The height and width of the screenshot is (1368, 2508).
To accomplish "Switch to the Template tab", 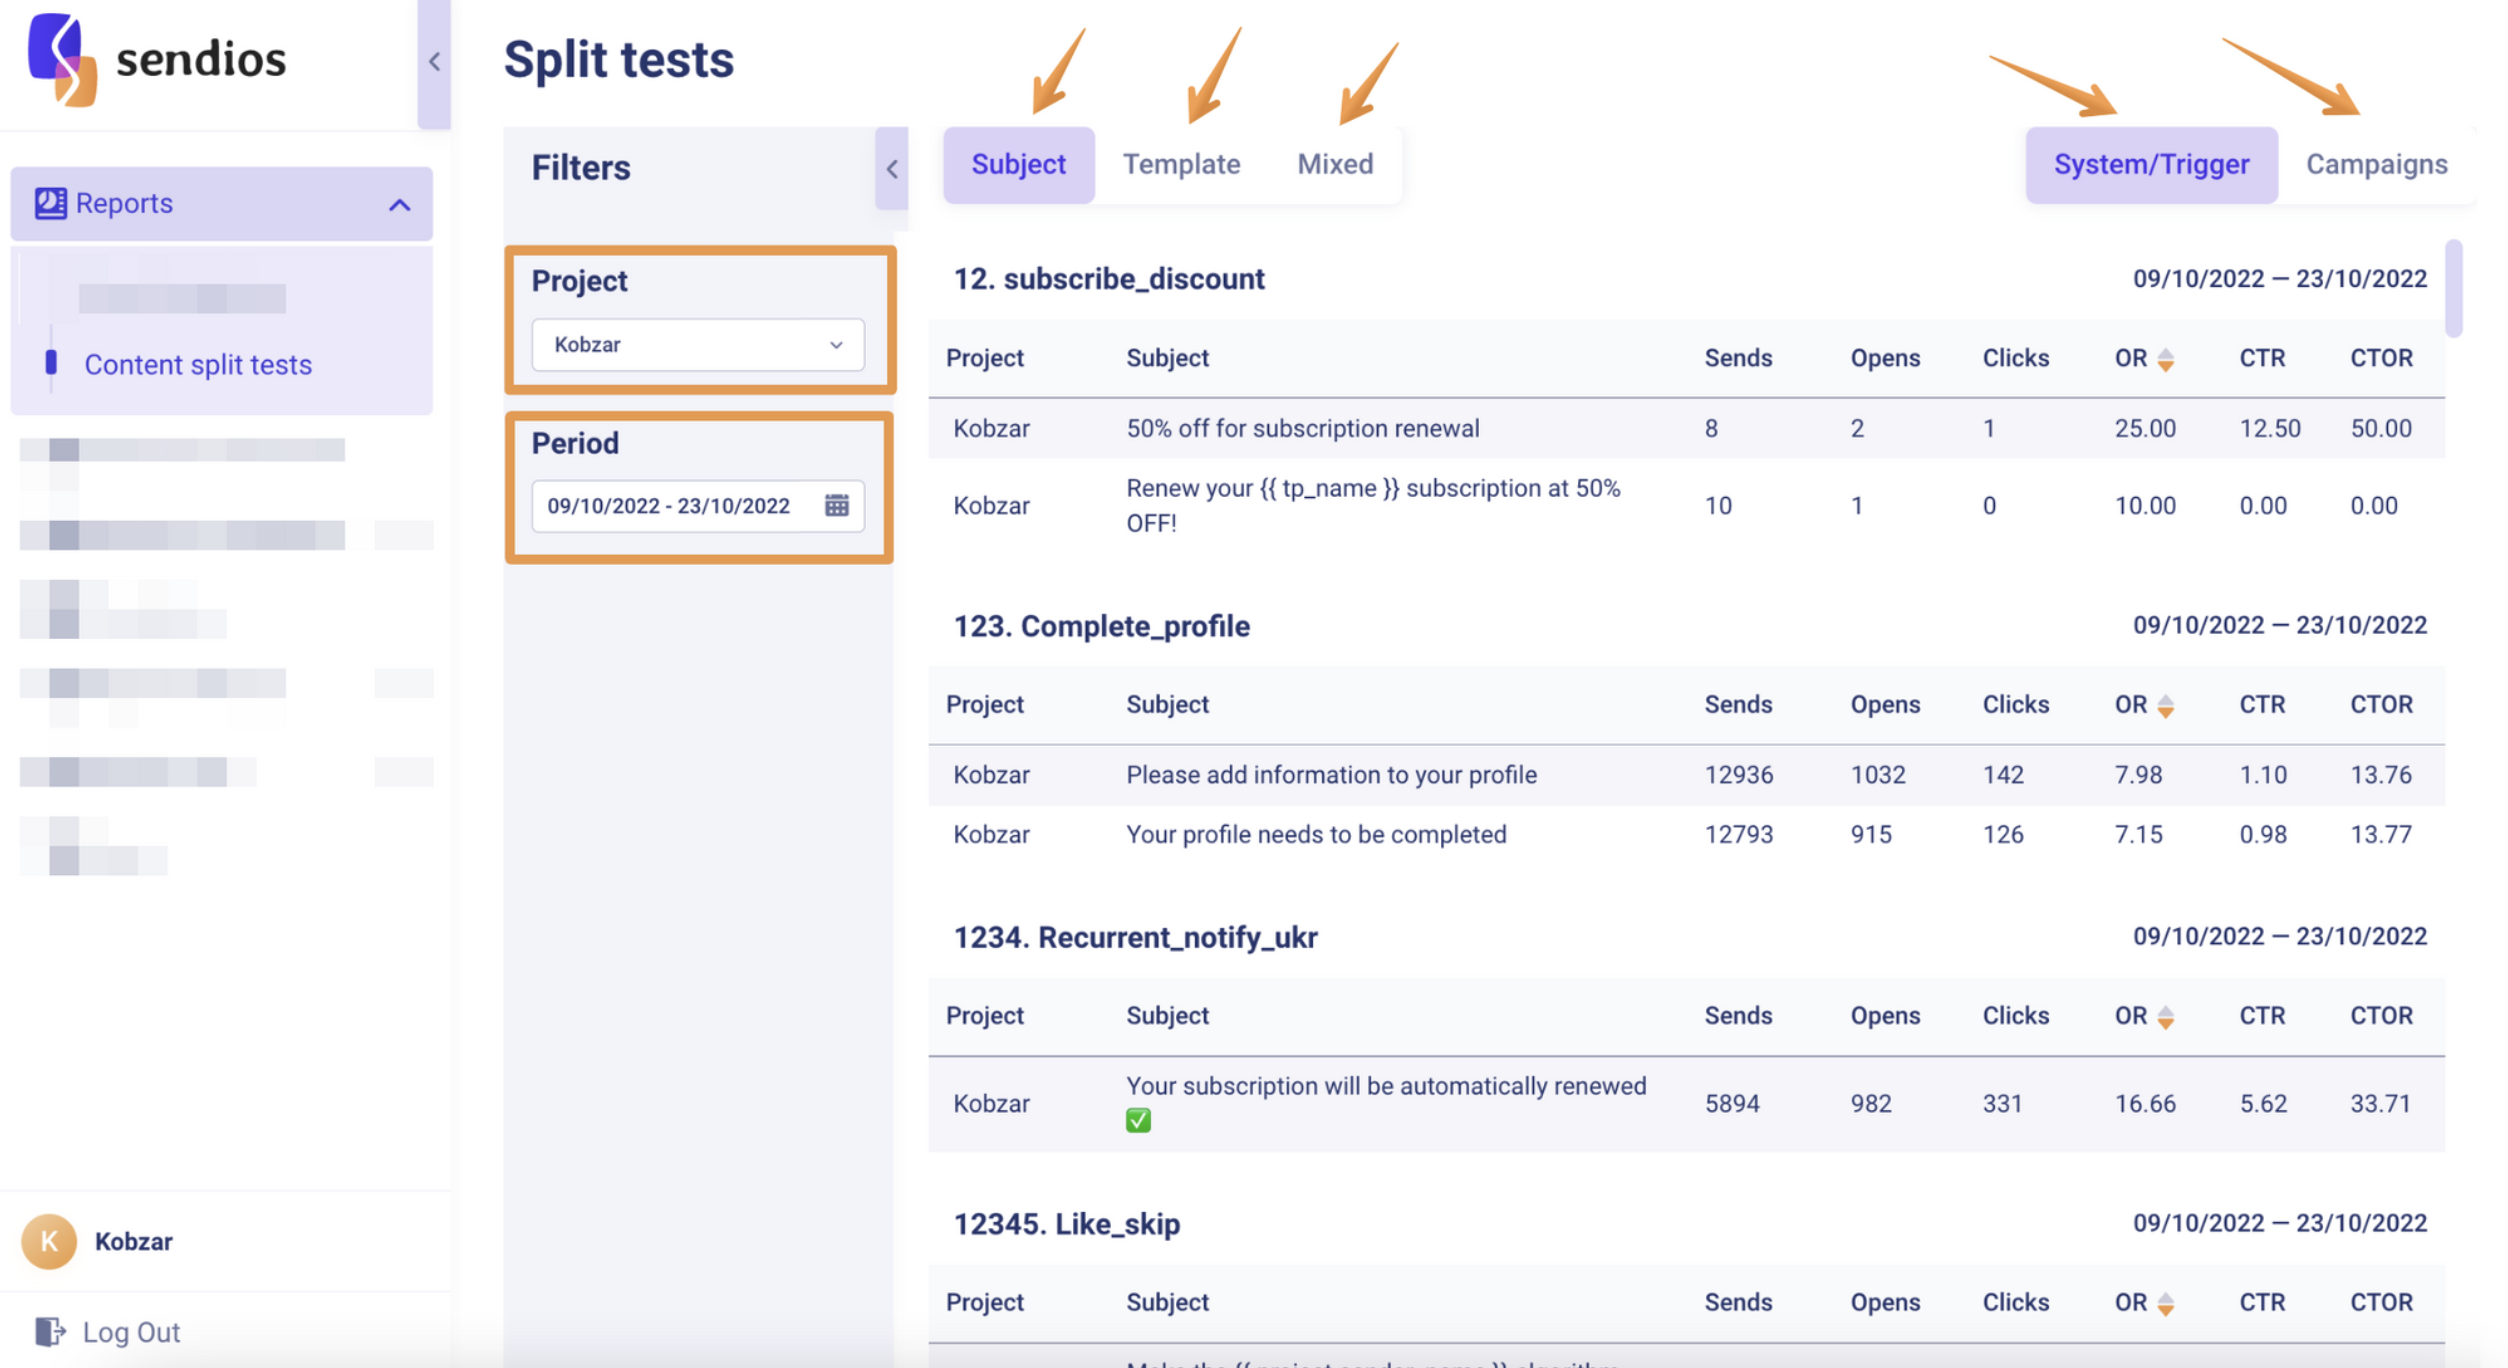I will [x=1180, y=164].
